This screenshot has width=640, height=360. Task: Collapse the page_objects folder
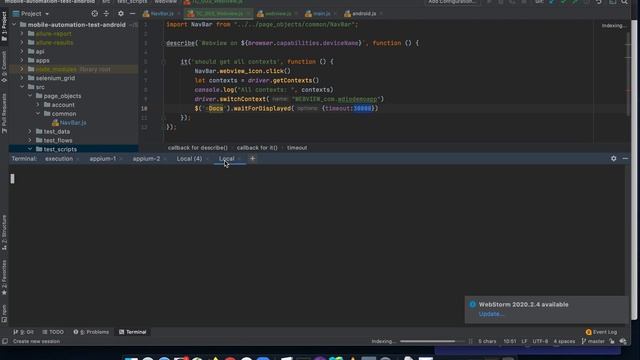(x=30, y=96)
